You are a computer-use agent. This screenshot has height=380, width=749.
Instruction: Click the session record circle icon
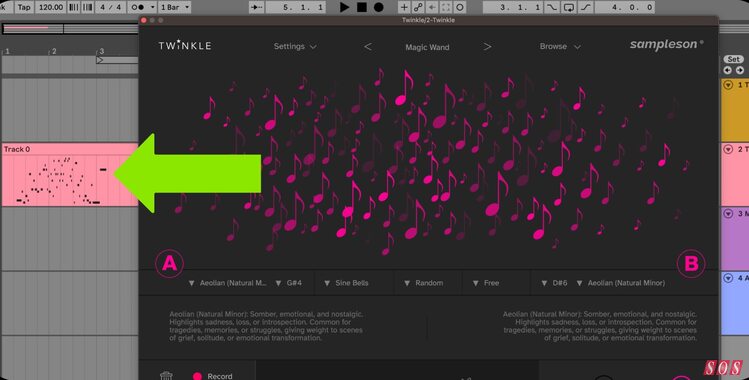pos(460,7)
